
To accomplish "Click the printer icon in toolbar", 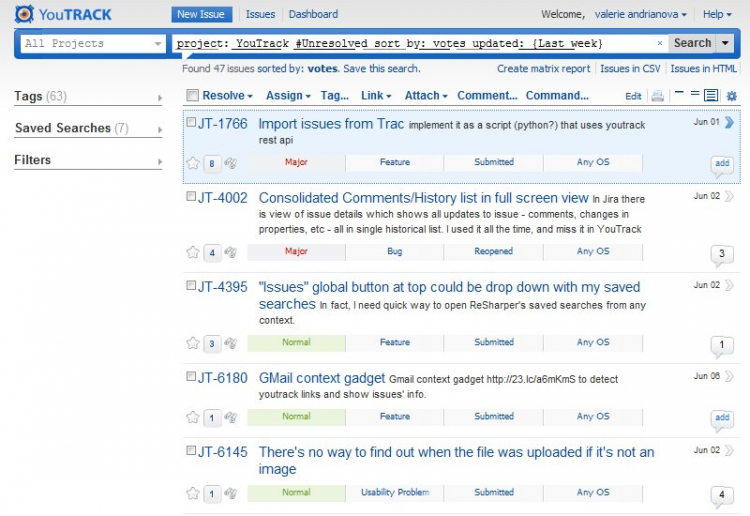I will (658, 96).
